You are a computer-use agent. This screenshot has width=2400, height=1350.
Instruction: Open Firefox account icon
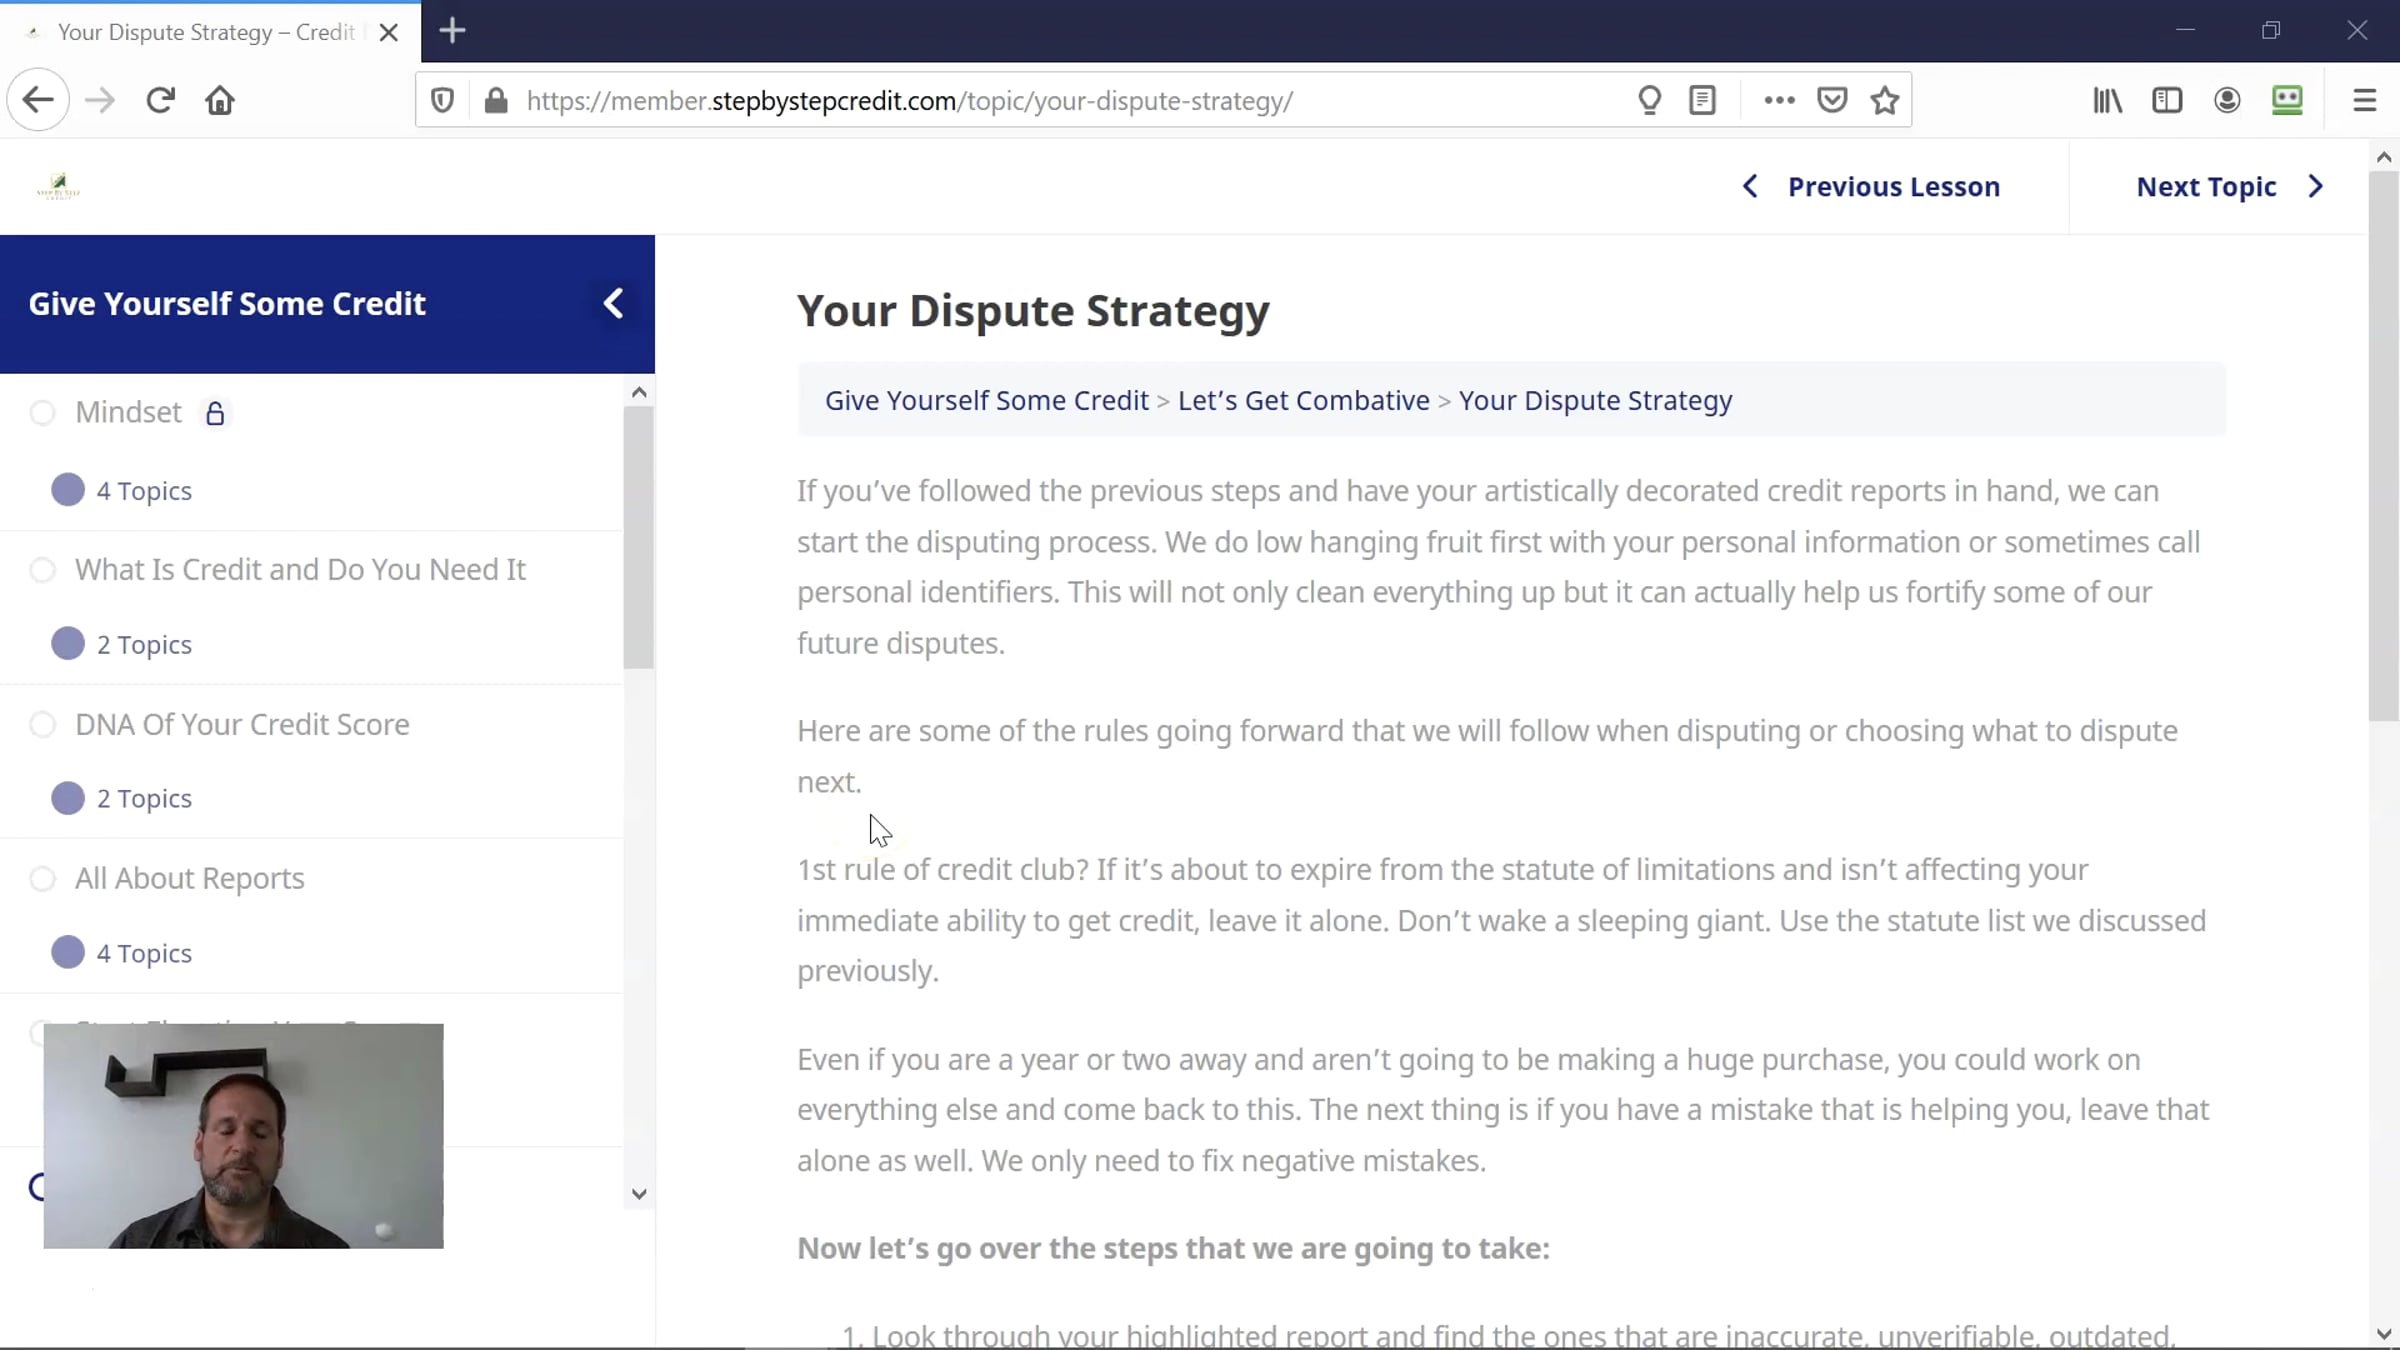pos(2227,100)
